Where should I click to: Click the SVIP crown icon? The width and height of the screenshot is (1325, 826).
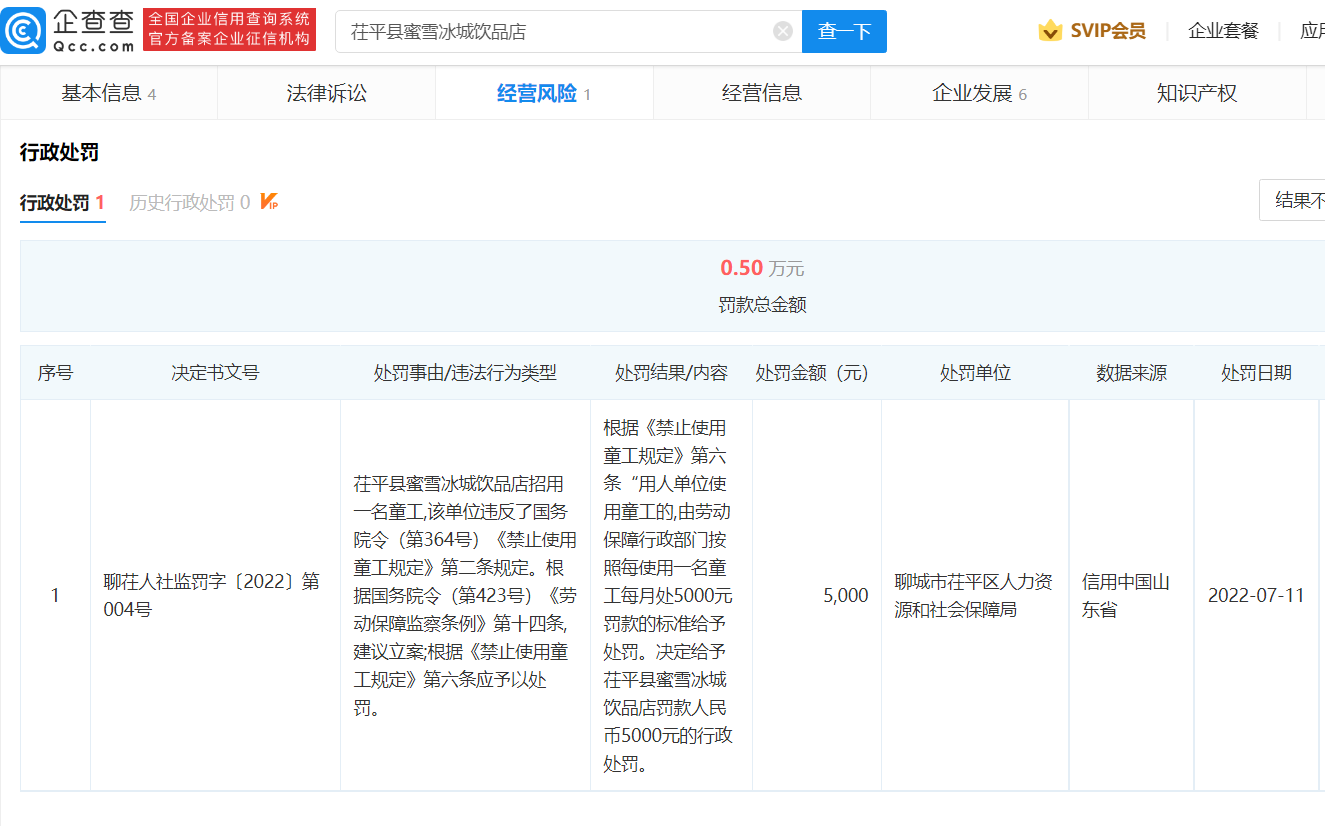click(1050, 31)
